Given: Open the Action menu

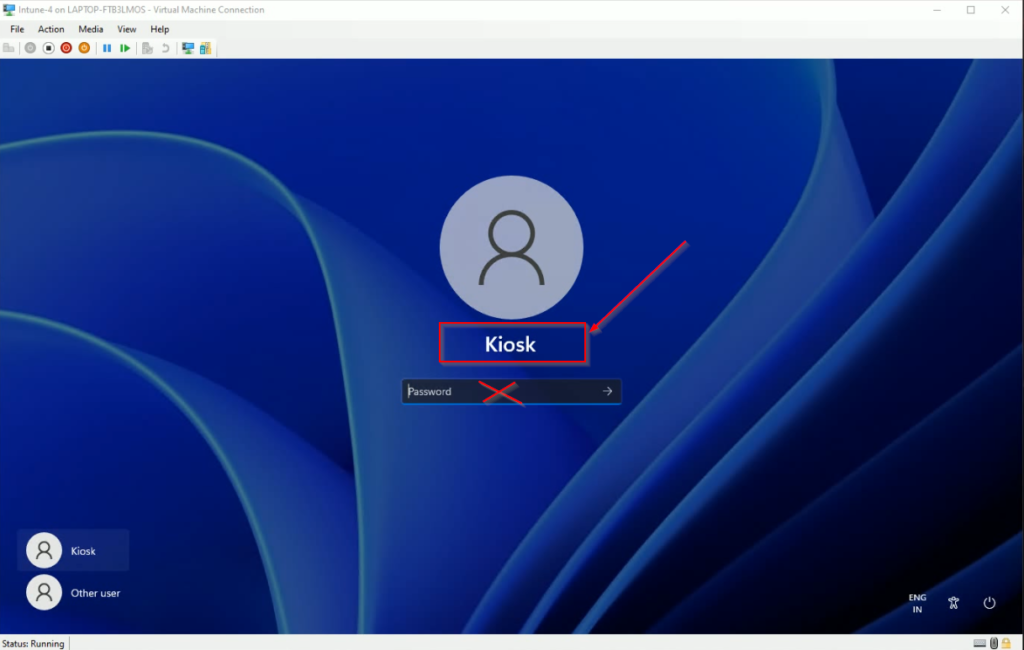Looking at the screenshot, I should pos(51,29).
